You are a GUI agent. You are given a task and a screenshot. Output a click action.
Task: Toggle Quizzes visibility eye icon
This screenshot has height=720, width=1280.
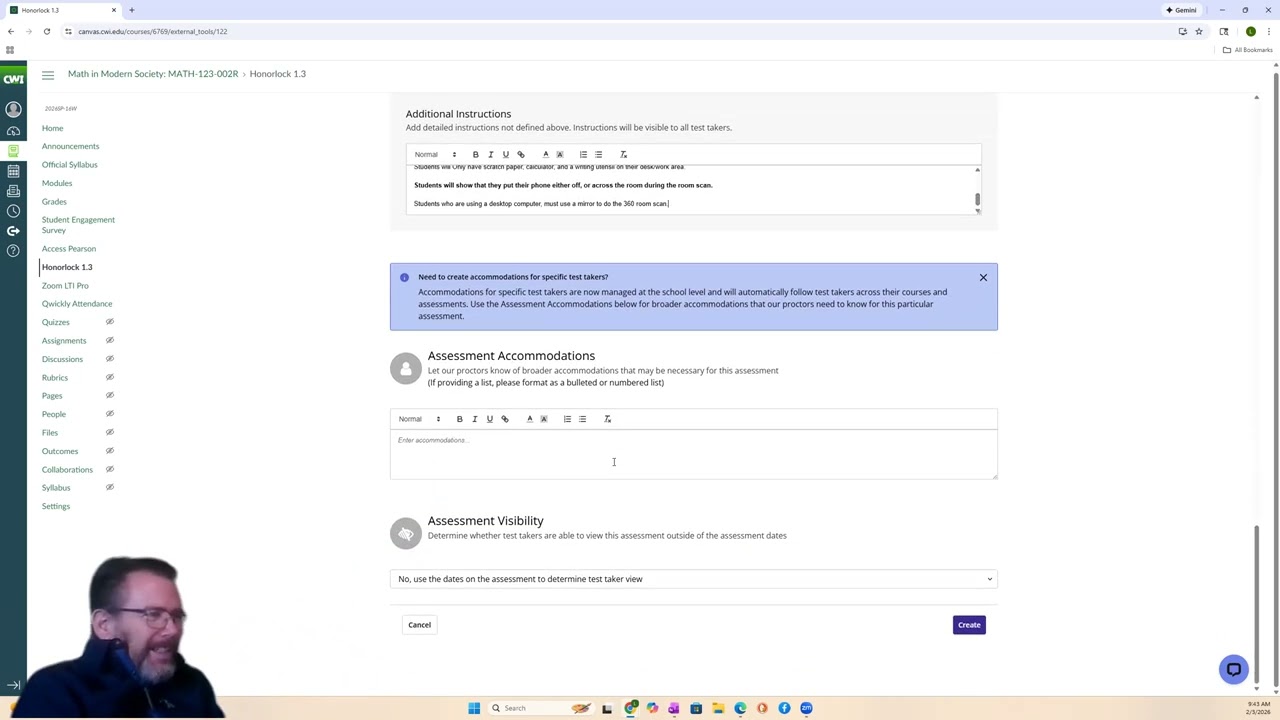(110, 322)
